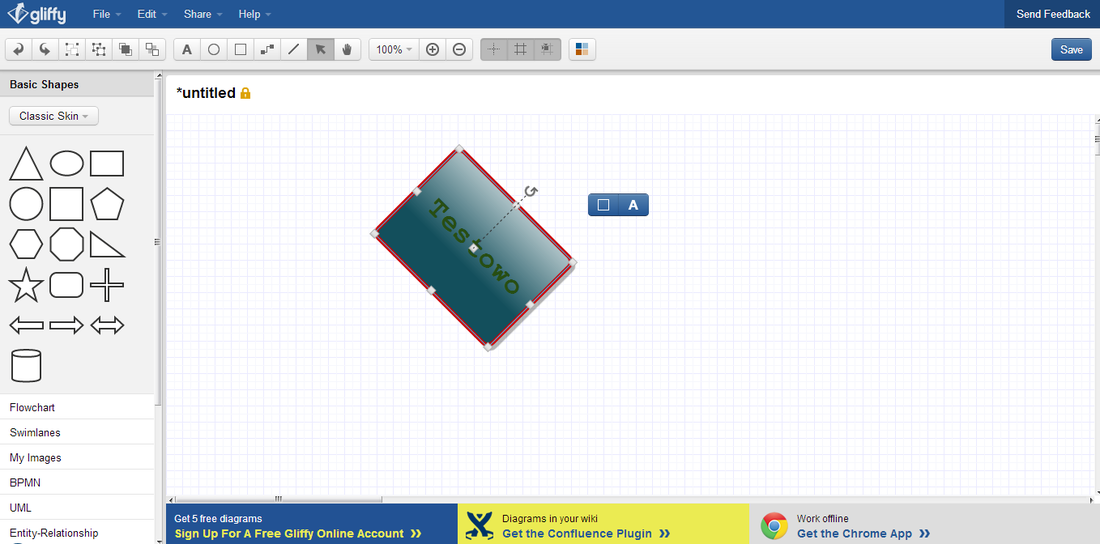Click the Gliffy logo
The image size is (1100, 544).
coord(36,13)
